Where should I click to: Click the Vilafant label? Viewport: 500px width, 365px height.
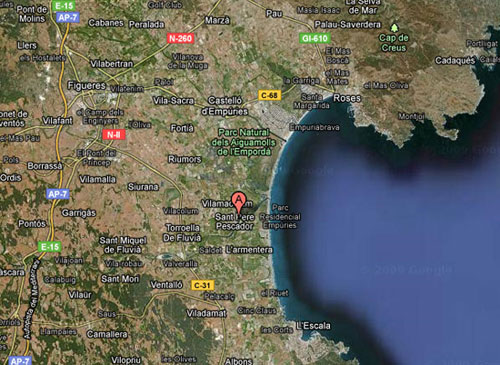(x=57, y=121)
